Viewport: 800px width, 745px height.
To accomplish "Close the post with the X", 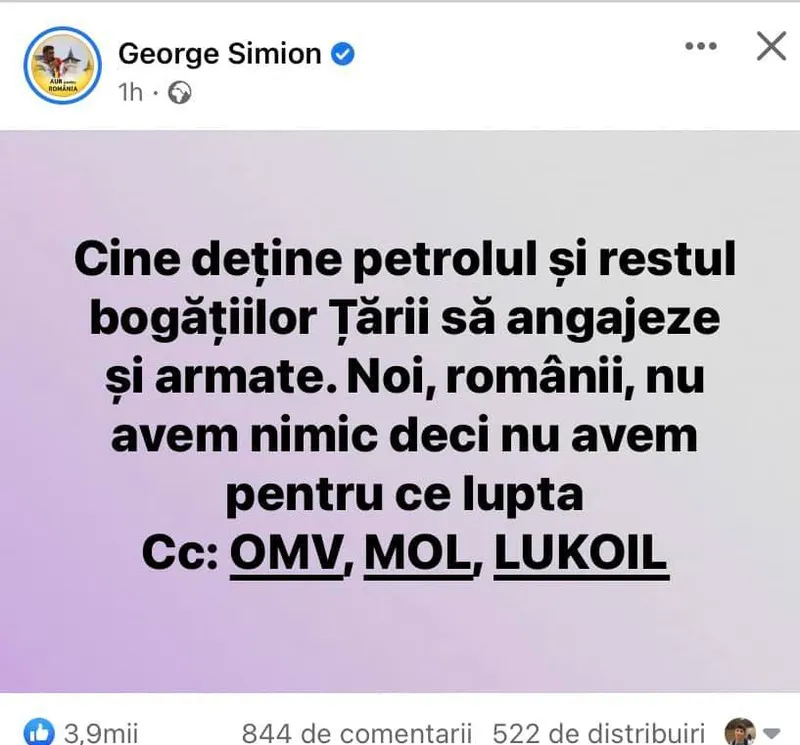I will pyautogui.click(x=771, y=46).
